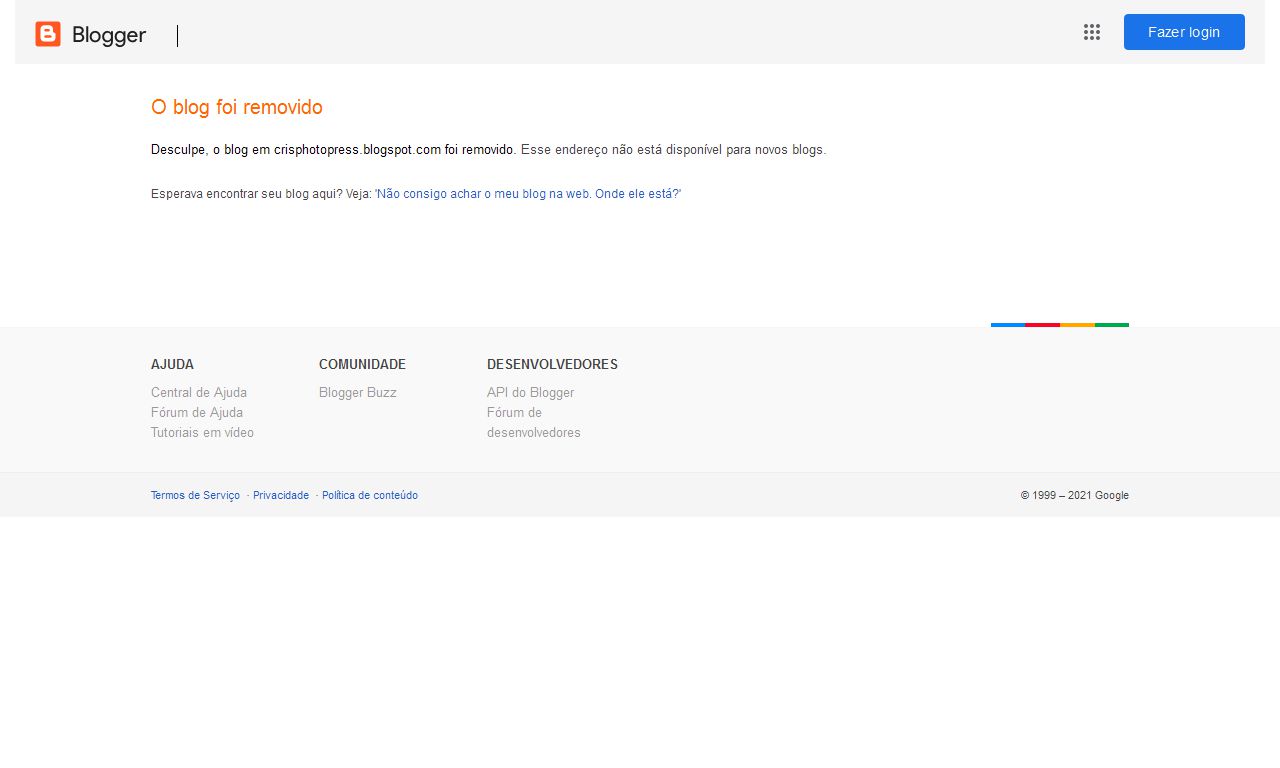Screen dimensions: 1280x768
Task: Open the 'Não consigo achar o meu blog' link
Action: (x=528, y=194)
